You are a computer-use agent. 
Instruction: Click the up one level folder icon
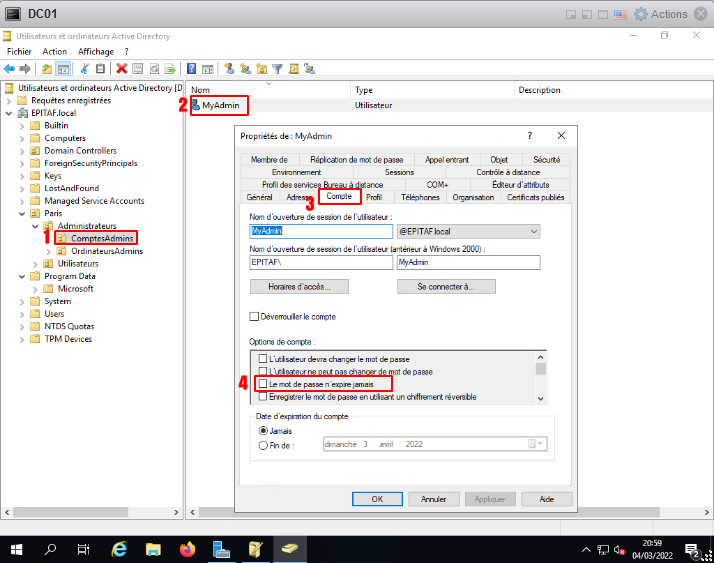(x=47, y=69)
